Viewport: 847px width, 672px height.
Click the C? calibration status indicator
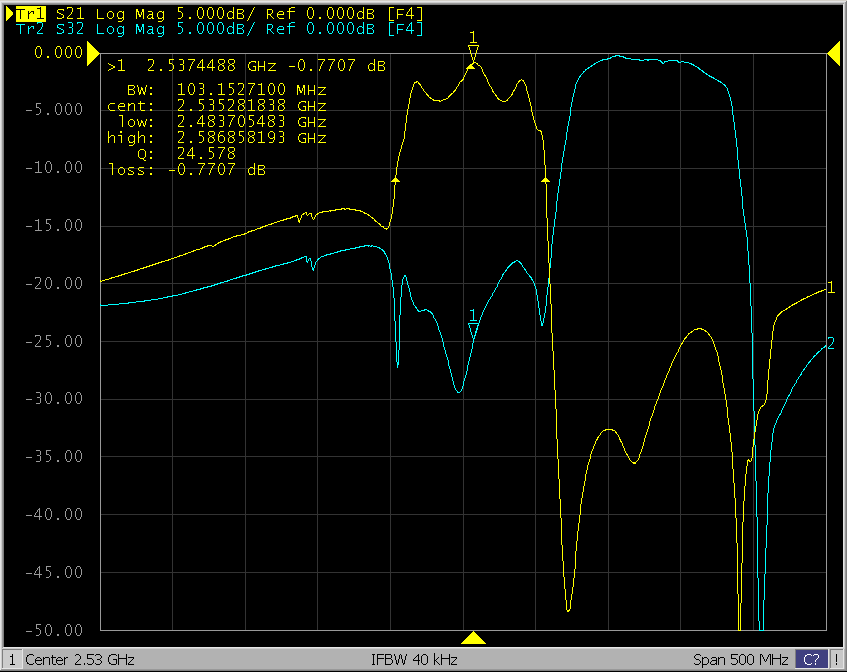coord(812,660)
